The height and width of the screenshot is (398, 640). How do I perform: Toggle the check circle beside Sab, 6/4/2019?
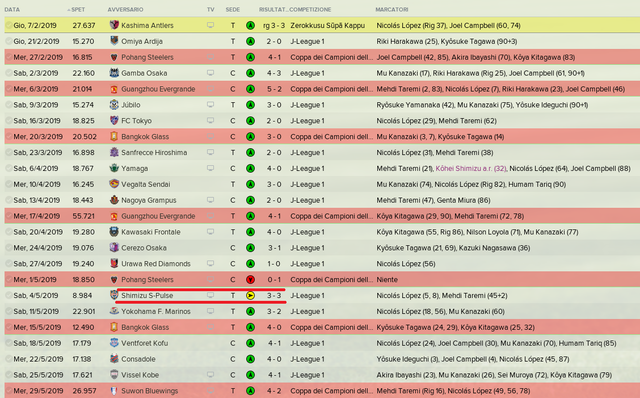[9, 168]
